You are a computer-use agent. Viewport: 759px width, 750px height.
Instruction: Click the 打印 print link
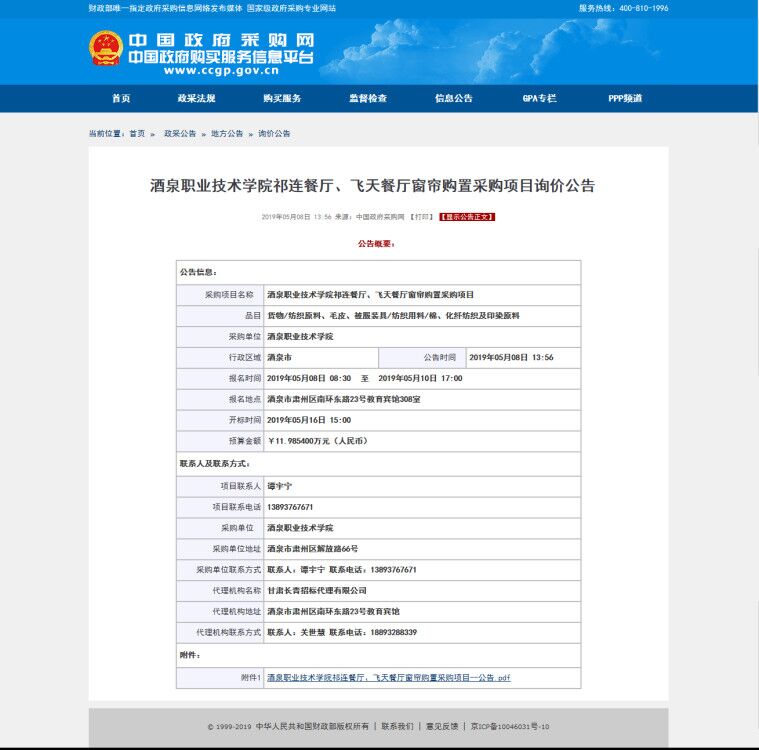click(421, 216)
